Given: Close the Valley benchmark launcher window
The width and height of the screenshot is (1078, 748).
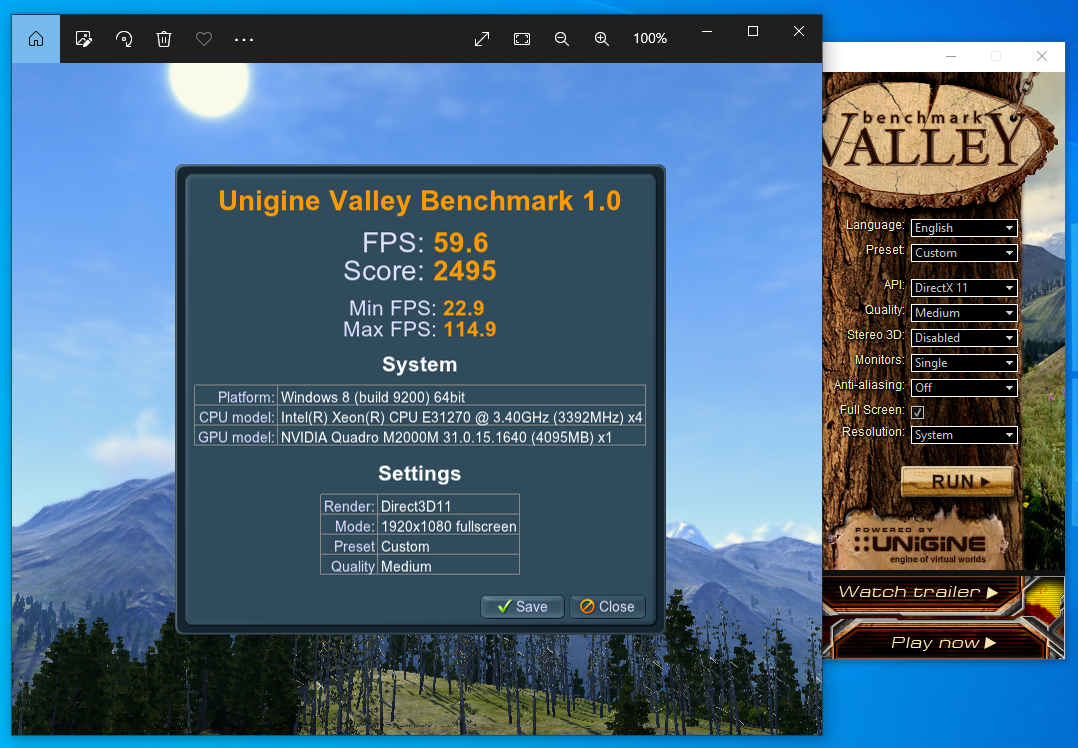Looking at the screenshot, I should pos(1042,56).
